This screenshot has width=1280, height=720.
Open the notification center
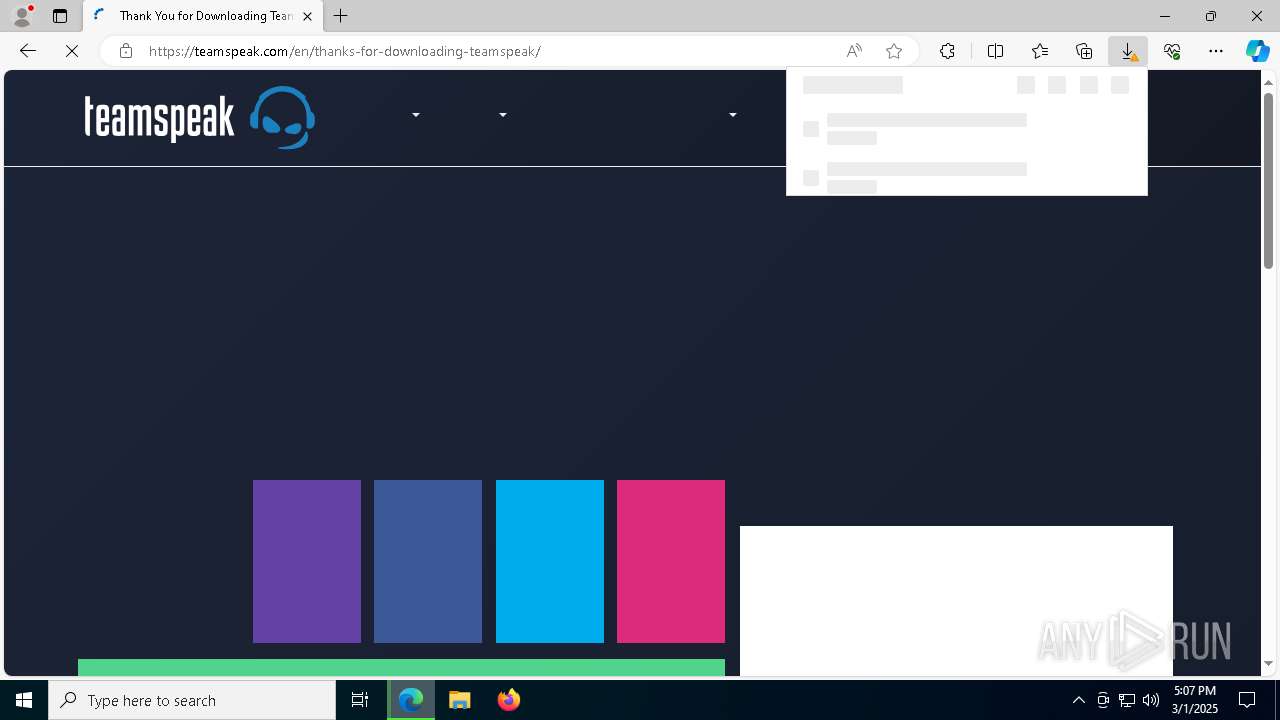pyautogui.click(x=1247, y=700)
